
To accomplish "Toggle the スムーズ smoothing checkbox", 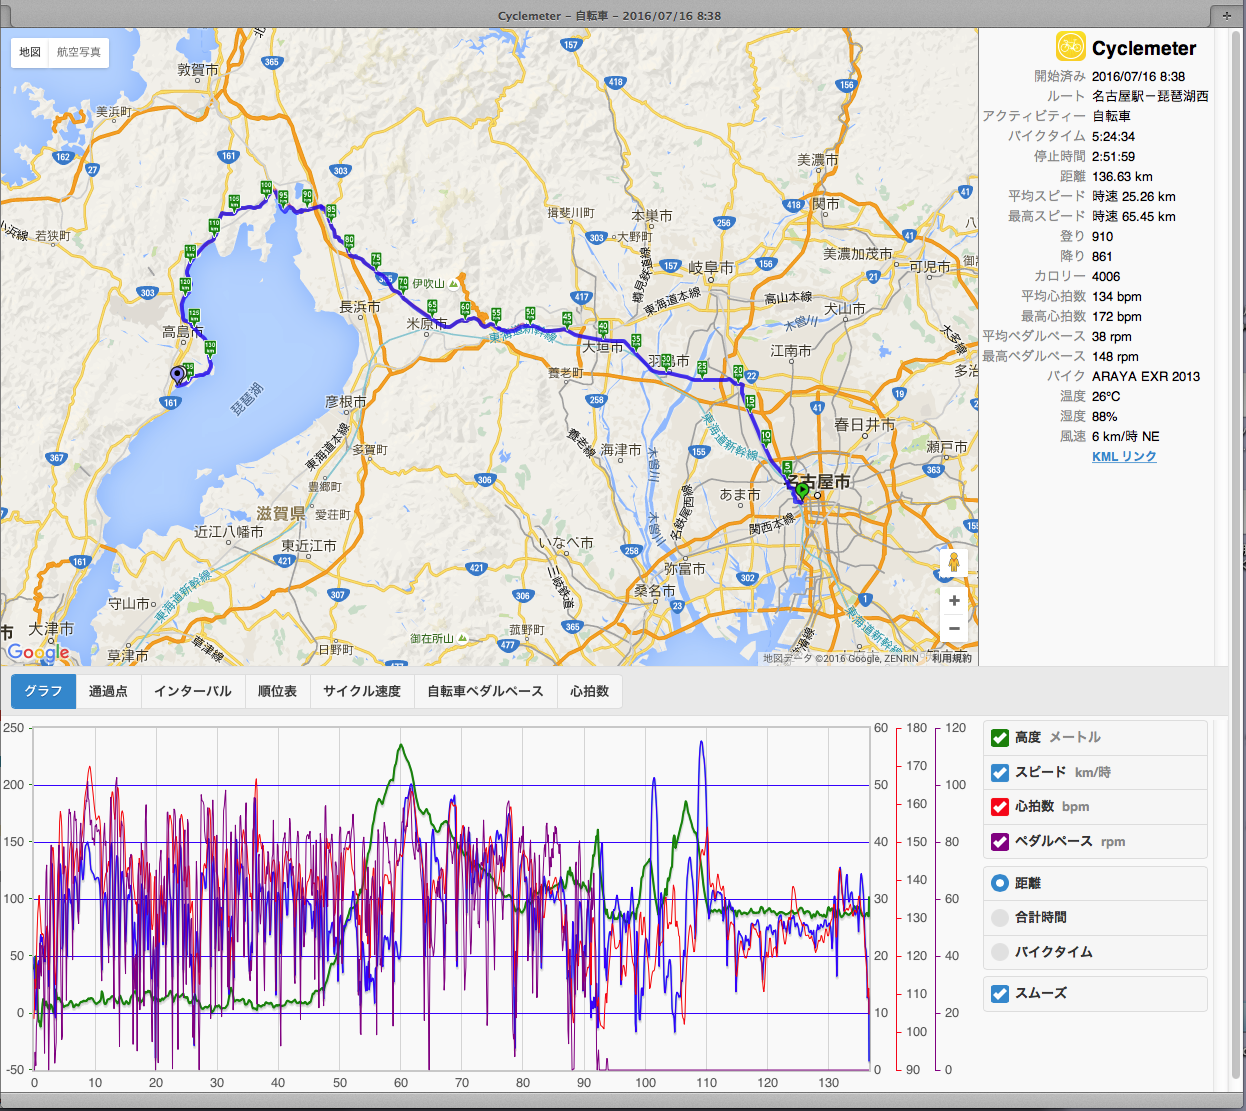I will point(1000,994).
